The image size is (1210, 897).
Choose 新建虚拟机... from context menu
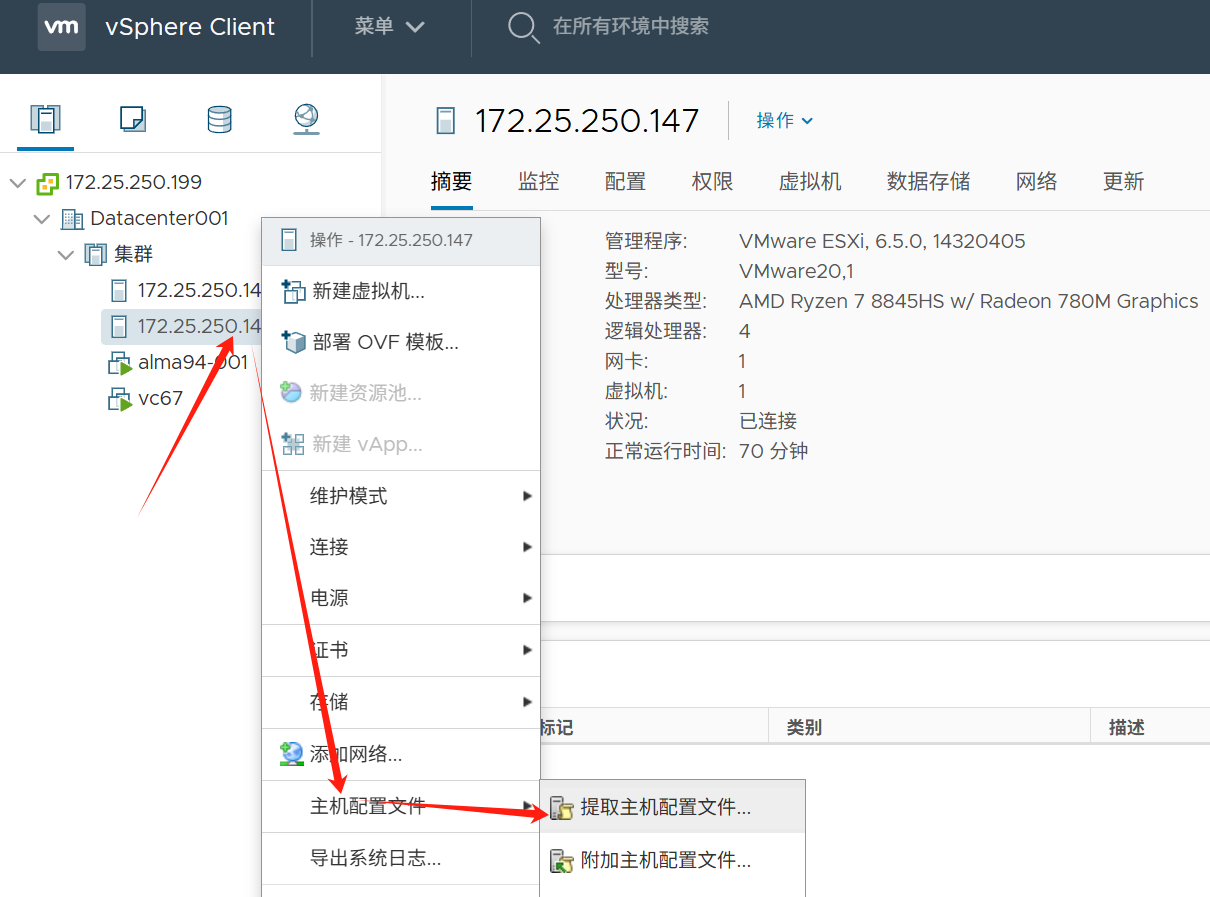401,292
